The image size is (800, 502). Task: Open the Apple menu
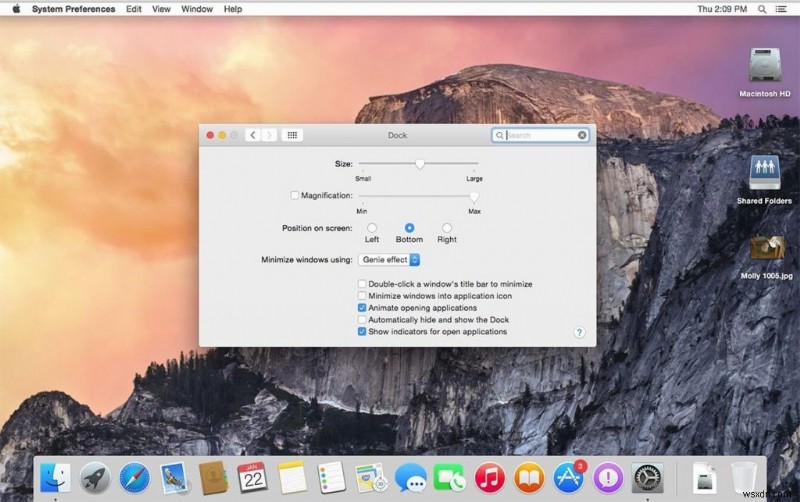(16, 9)
